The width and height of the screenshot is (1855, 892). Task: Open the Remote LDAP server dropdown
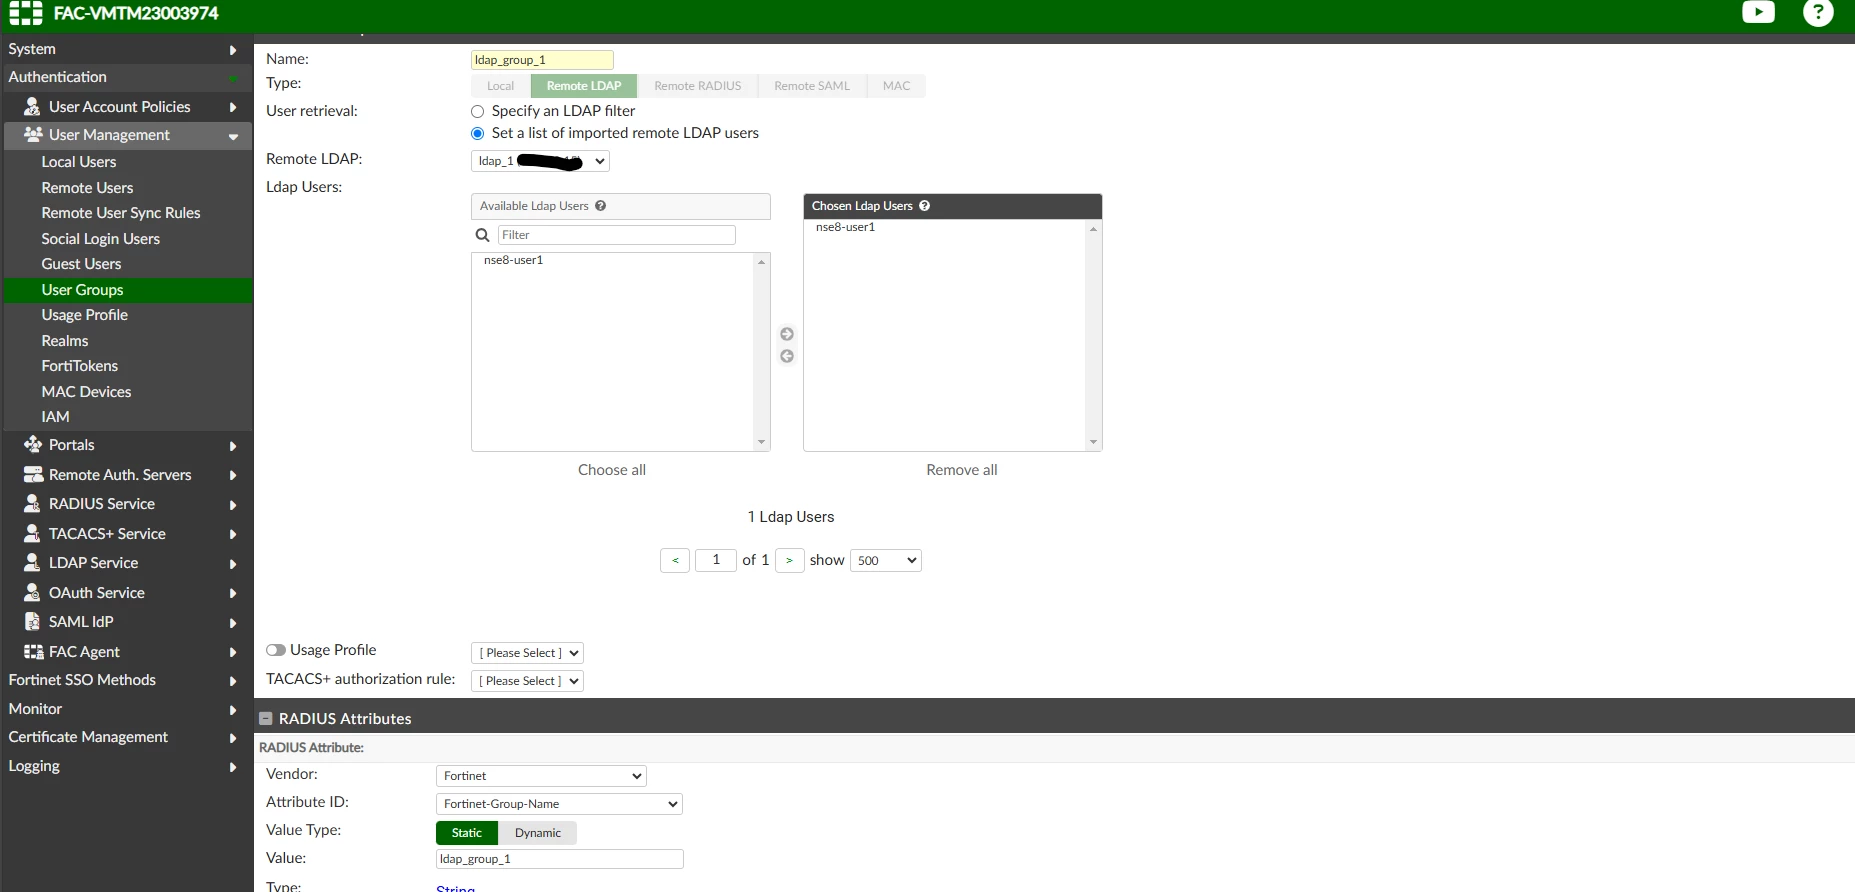click(540, 161)
